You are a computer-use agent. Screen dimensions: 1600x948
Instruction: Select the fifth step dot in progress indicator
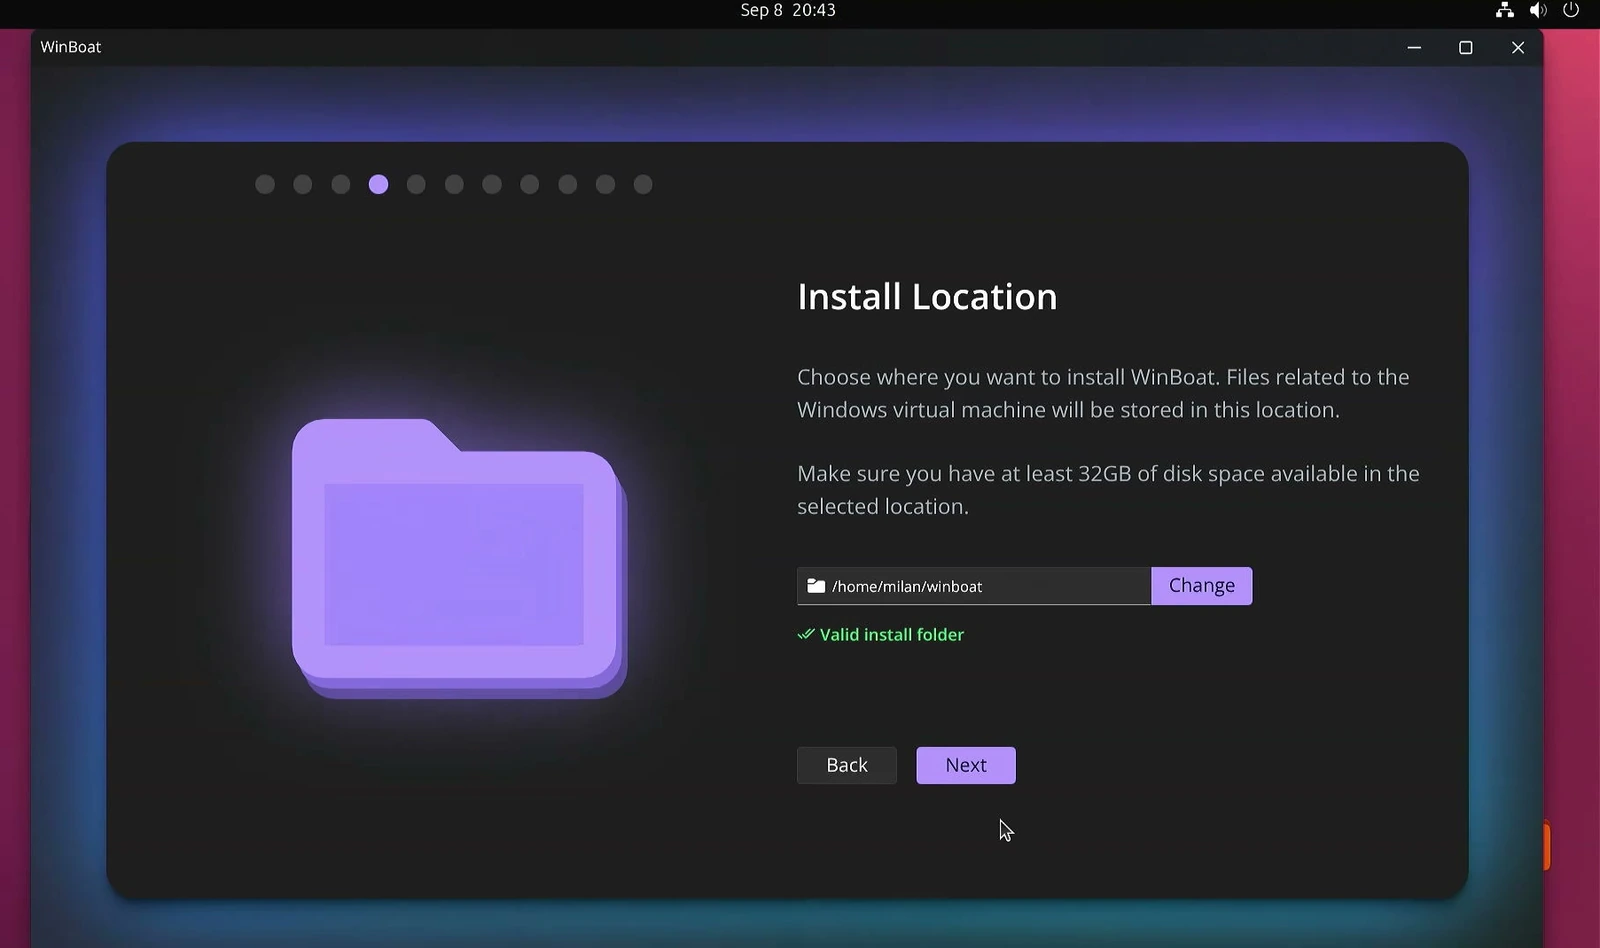(416, 184)
